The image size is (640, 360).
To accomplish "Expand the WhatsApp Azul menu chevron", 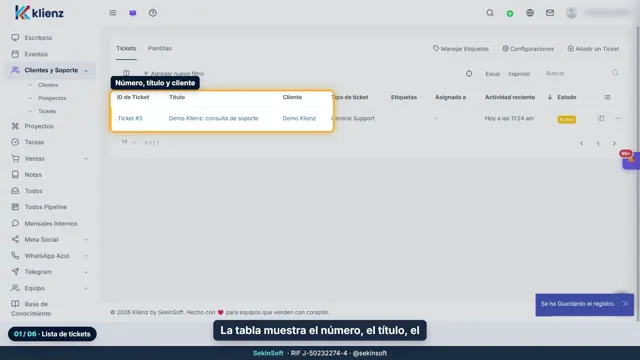I will point(86,256).
